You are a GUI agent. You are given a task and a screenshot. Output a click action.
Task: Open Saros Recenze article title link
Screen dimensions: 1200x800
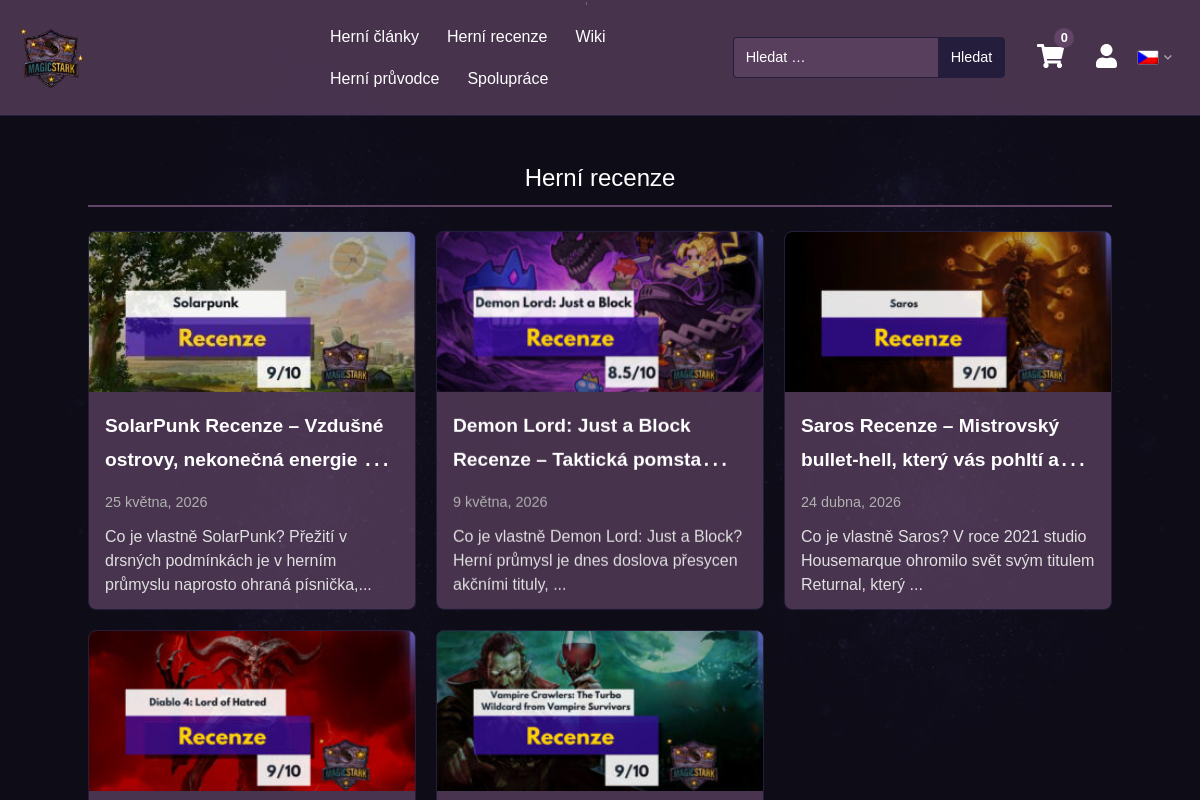943,443
